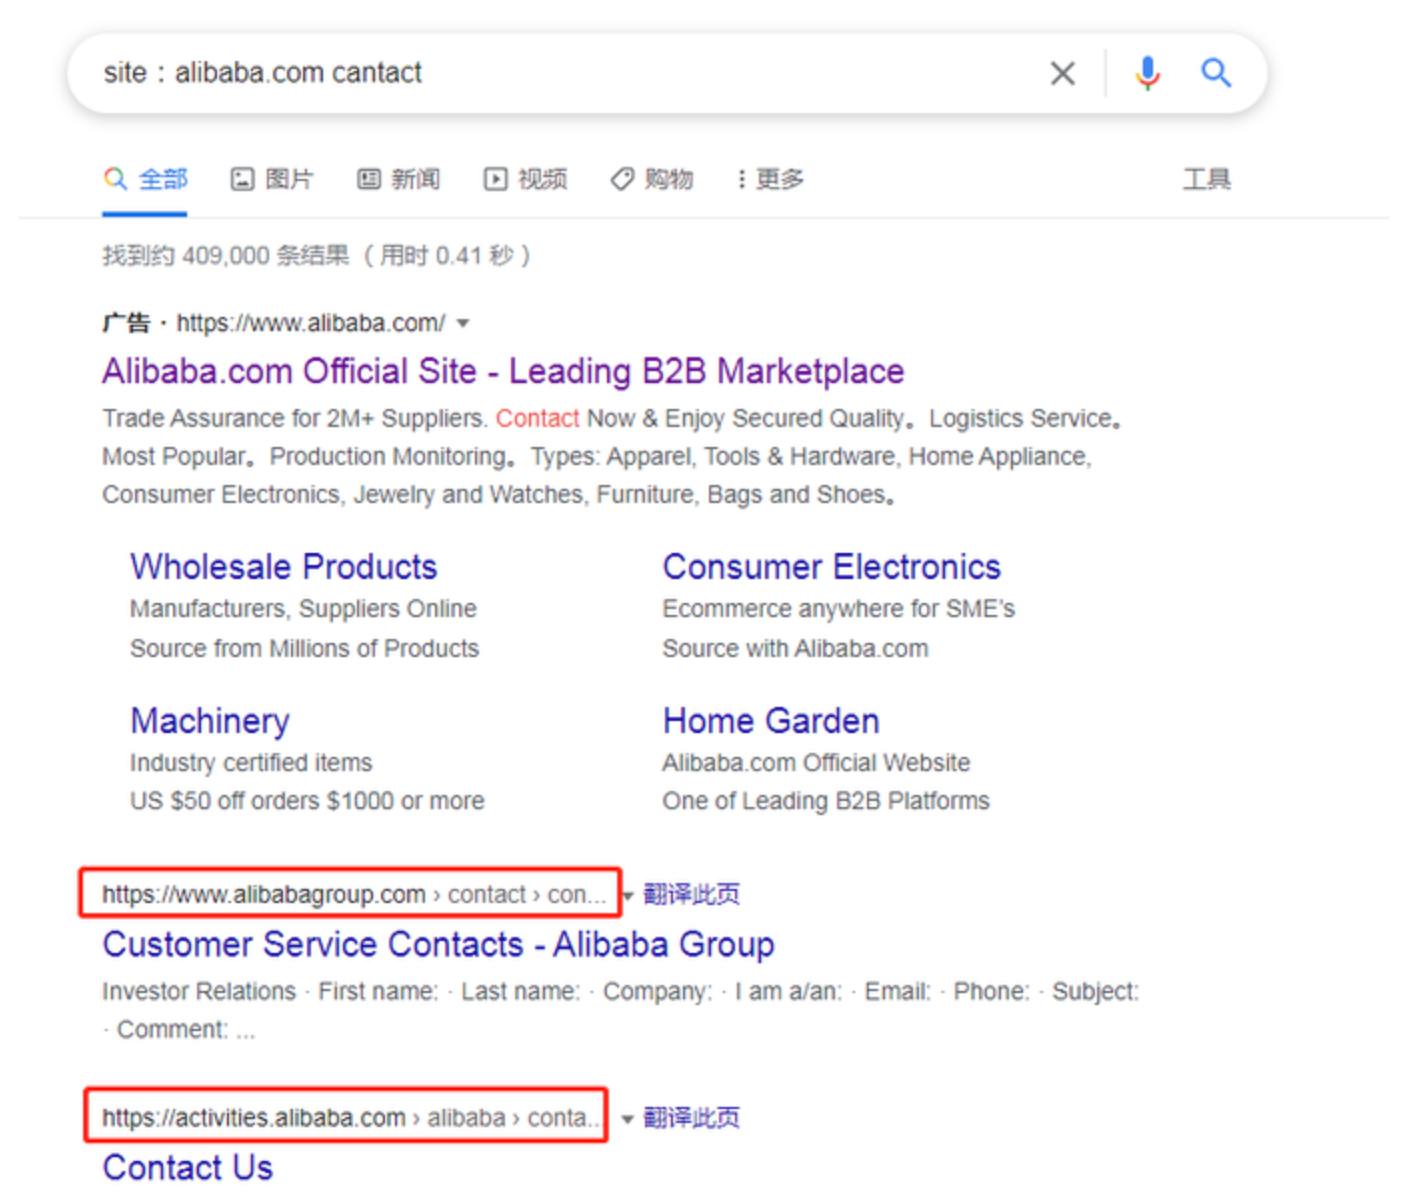This screenshot has height=1196, width=1402.
Task: Open the Machinery sitelink
Action: [210, 721]
